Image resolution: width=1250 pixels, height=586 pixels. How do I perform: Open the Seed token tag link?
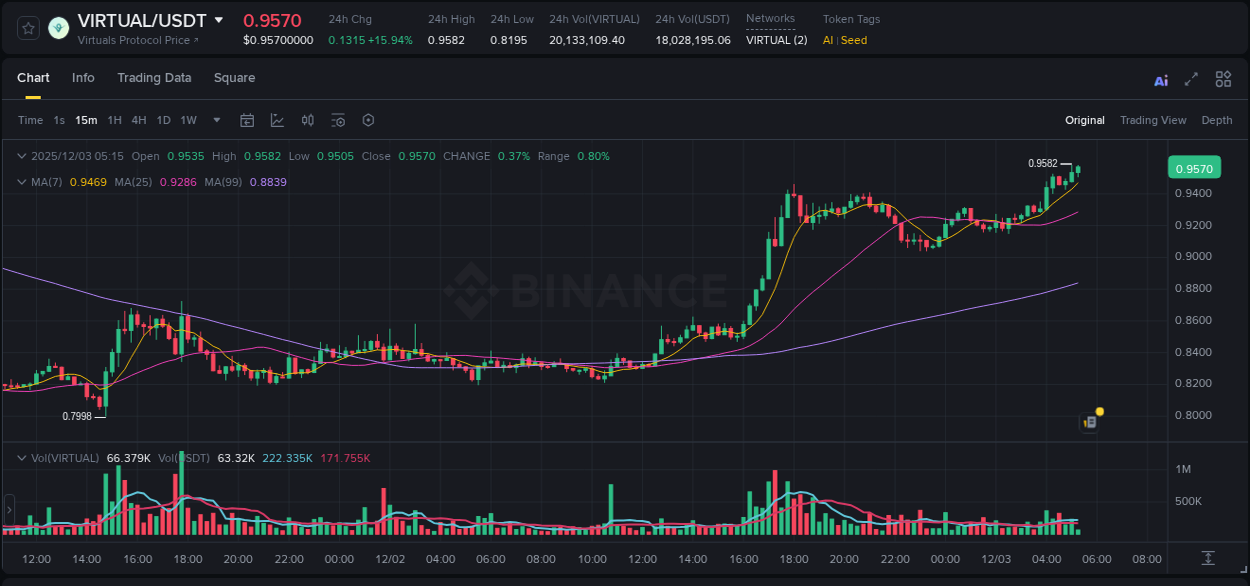click(853, 40)
